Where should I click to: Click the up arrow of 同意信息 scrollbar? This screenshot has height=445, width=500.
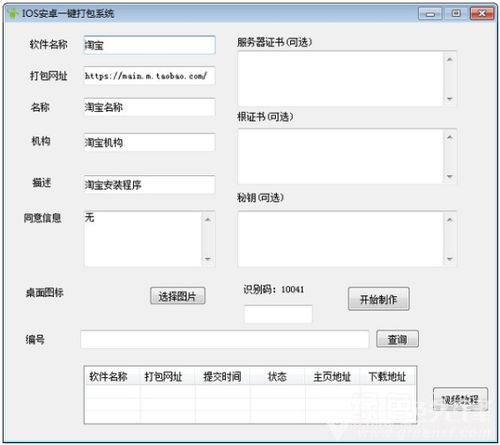208,219
